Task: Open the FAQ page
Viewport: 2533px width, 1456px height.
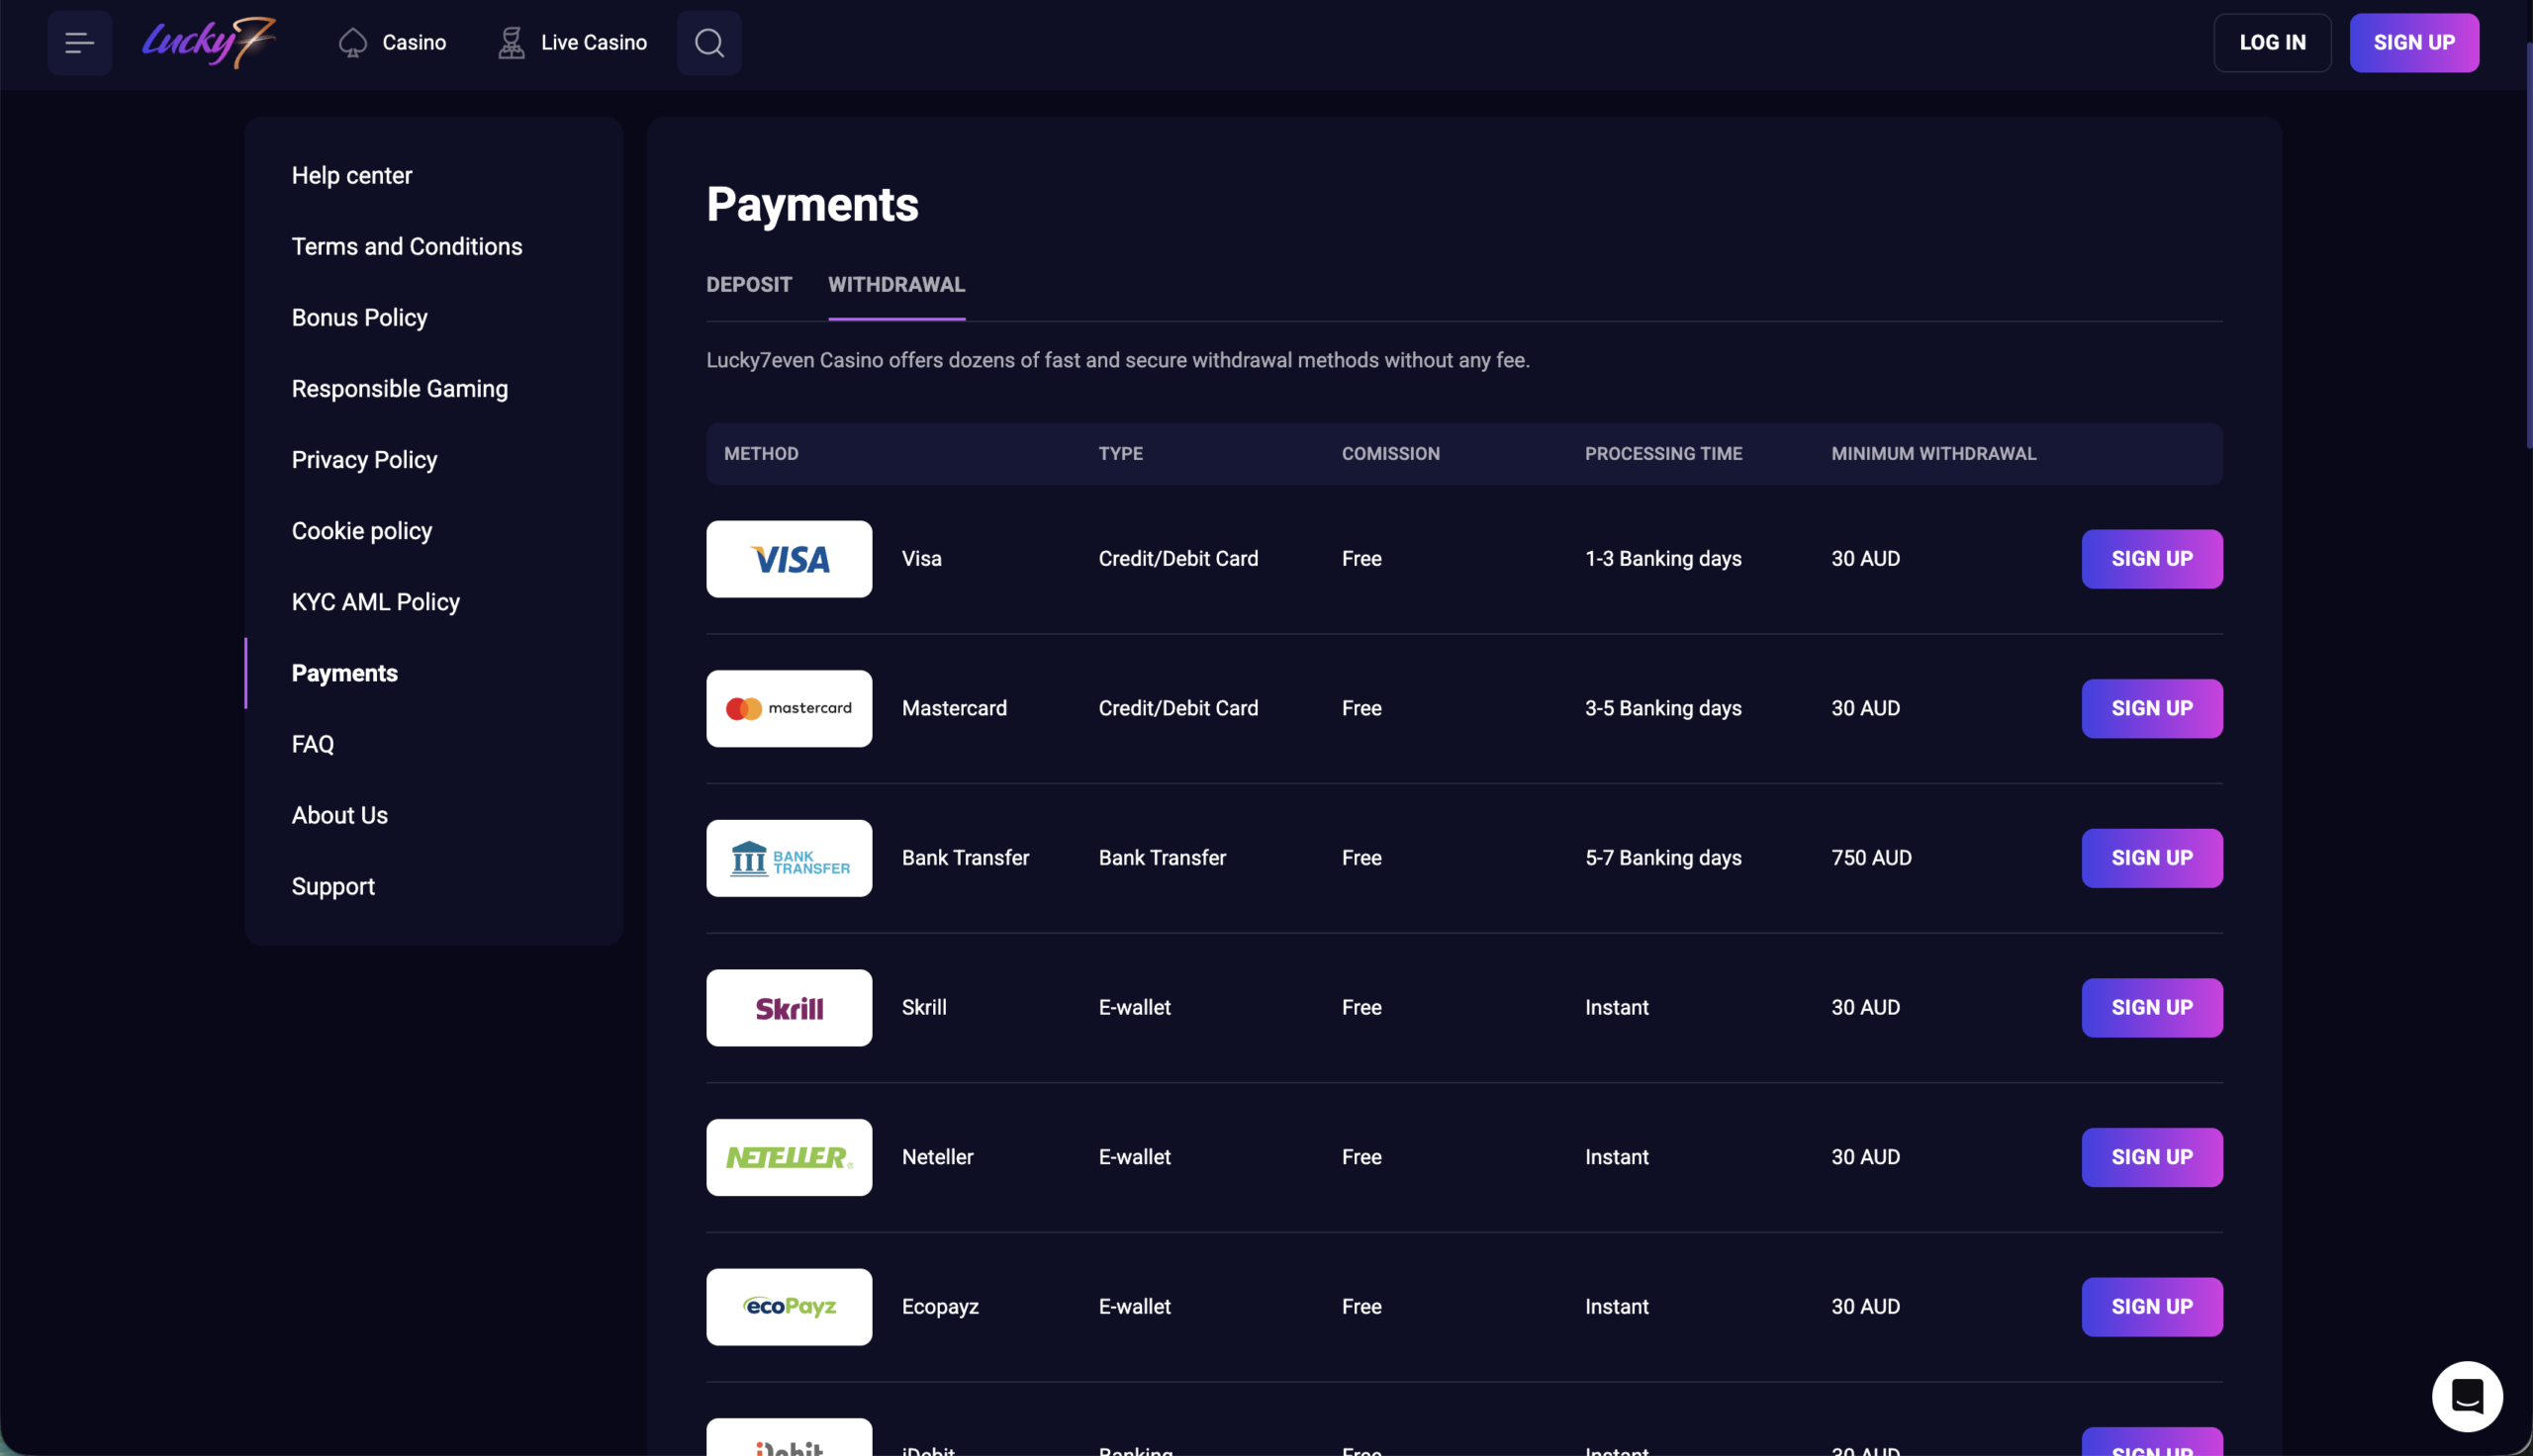Action: 313,745
